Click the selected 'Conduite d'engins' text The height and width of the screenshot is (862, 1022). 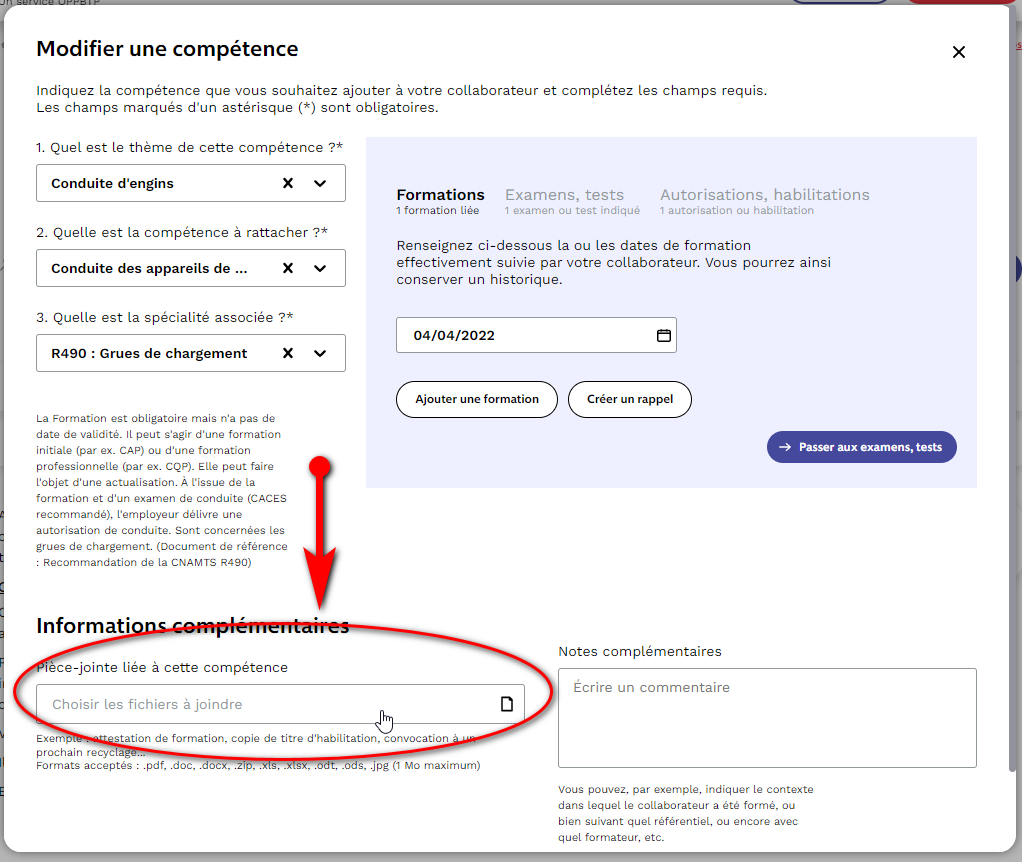pyautogui.click(x=113, y=183)
